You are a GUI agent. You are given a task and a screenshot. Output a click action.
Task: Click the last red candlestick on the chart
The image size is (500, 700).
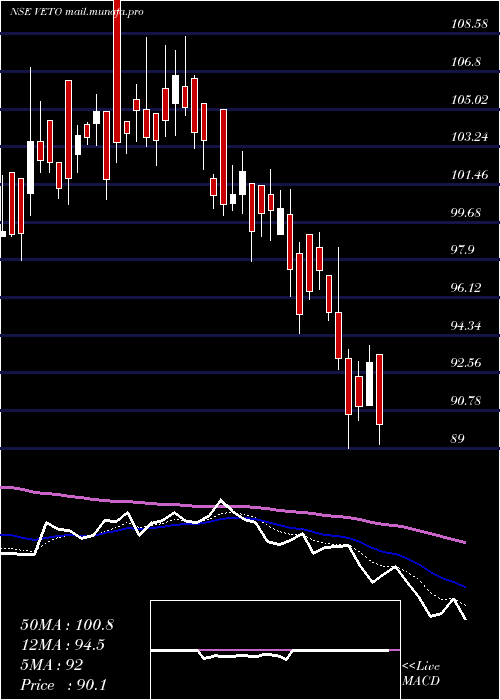[x=379, y=389]
